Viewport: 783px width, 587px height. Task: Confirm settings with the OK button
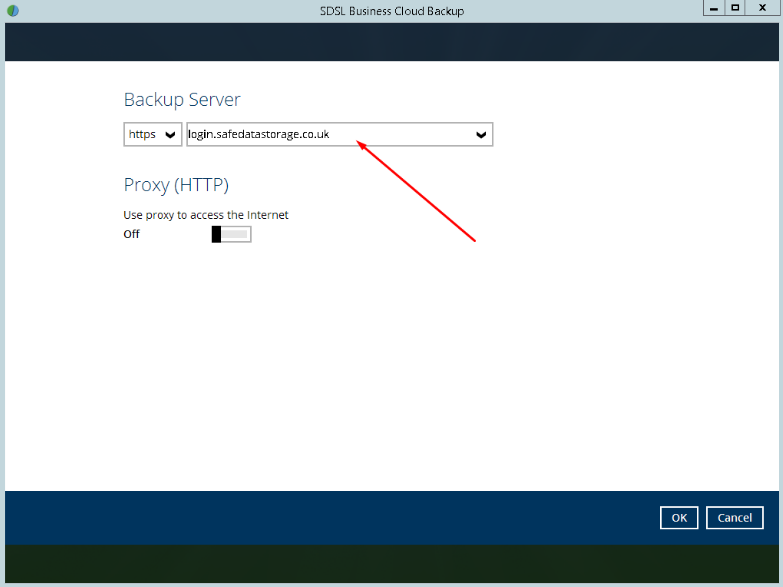point(679,518)
